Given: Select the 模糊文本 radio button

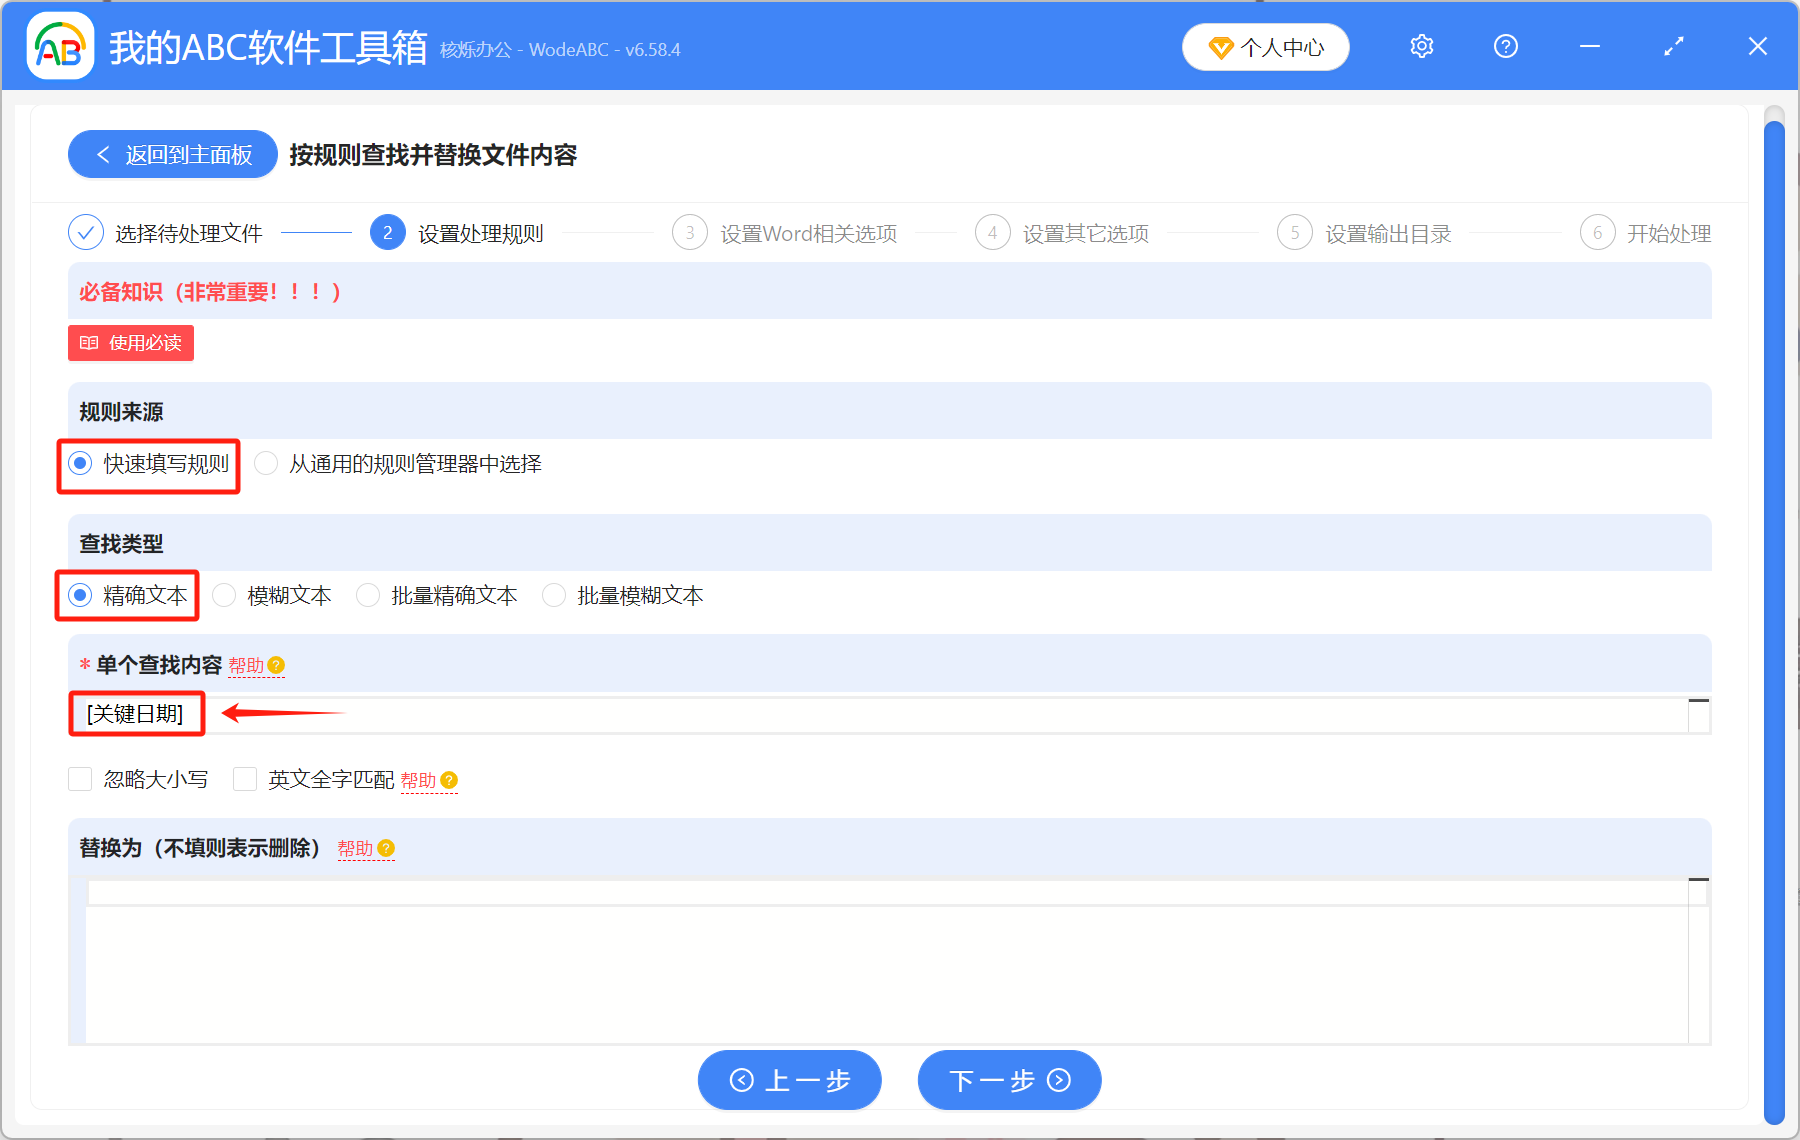Looking at the screenshot, I should pyautogui.click(x=224, y=595).
